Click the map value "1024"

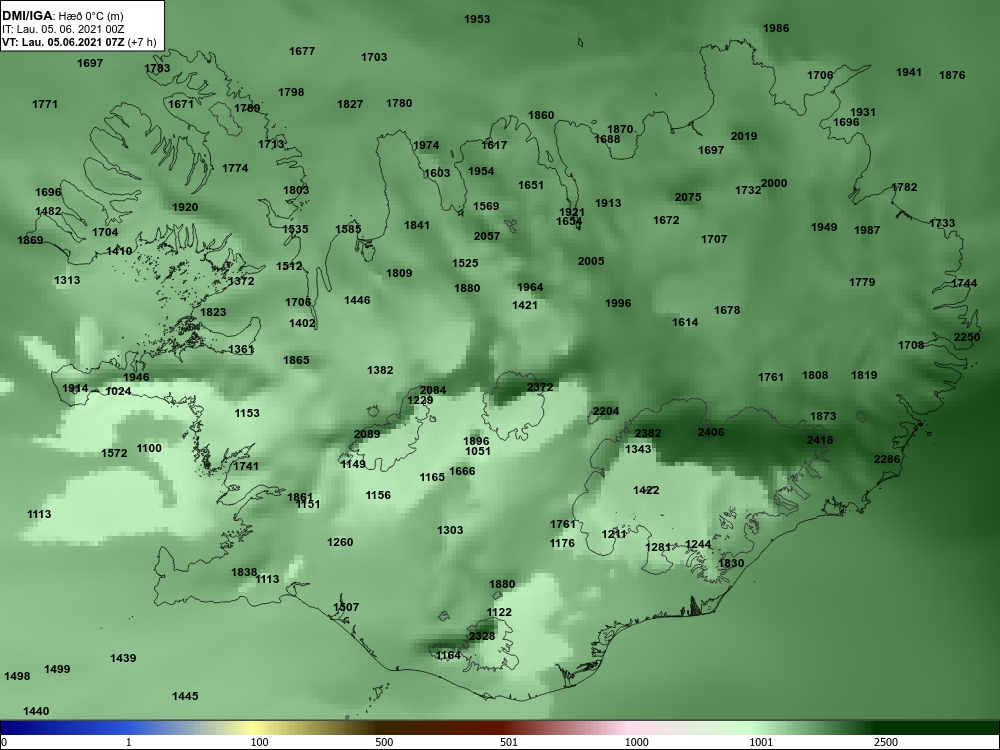coord(118,392)
